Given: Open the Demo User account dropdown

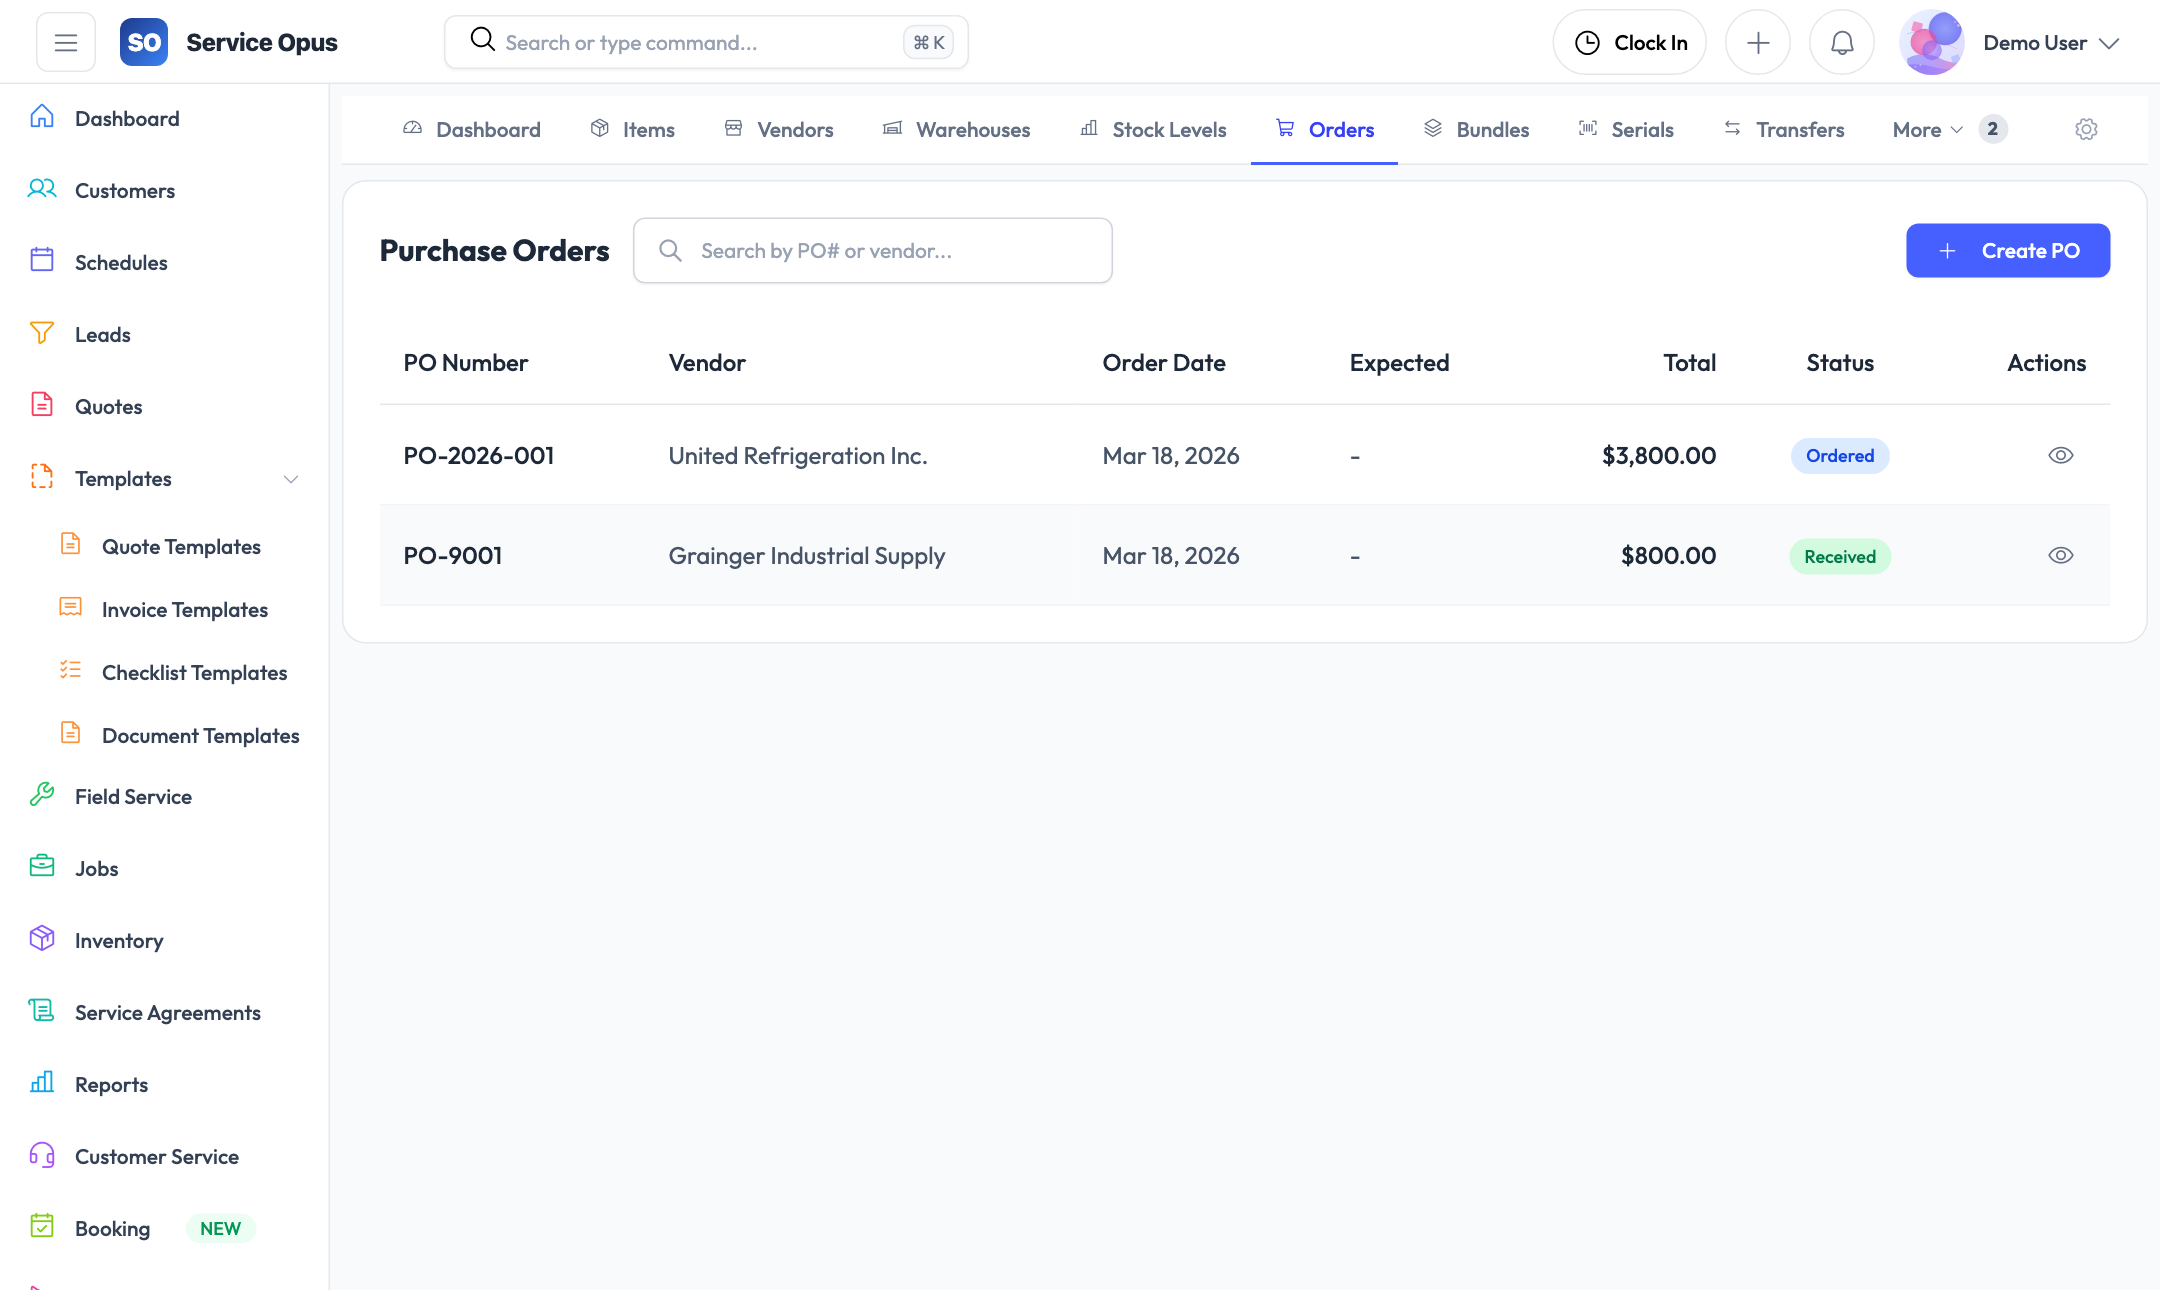Looking at the screenshot, I should (x=2050, y=42).
